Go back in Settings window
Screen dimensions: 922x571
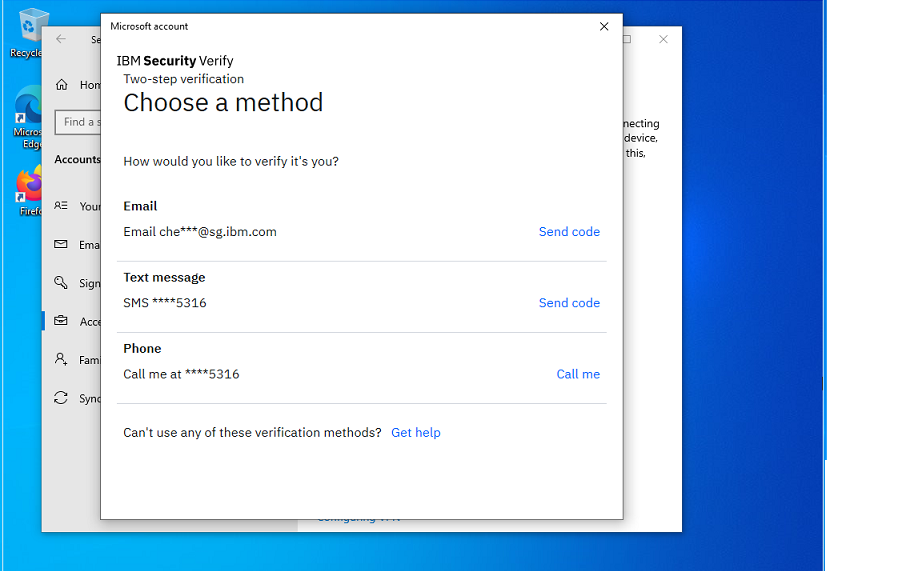point(61,39)
